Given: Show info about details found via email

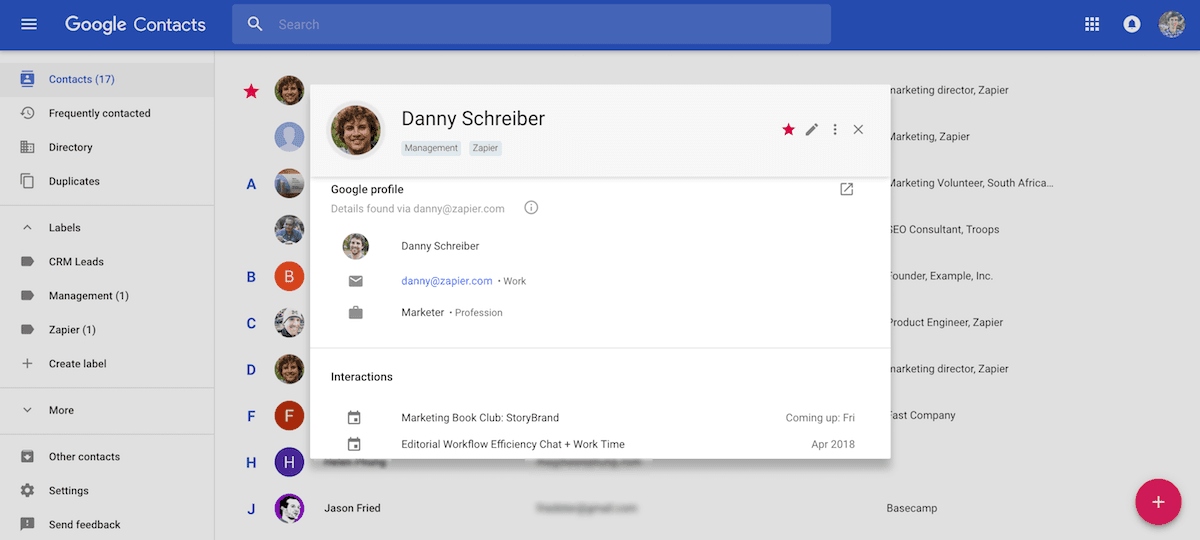Looking at the screenshot, I should pos(531,208).
